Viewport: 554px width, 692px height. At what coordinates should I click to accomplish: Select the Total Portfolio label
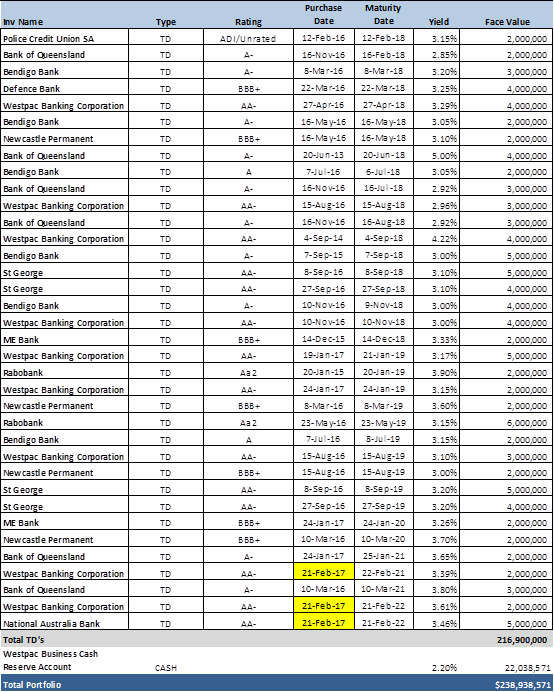point(32,684)
